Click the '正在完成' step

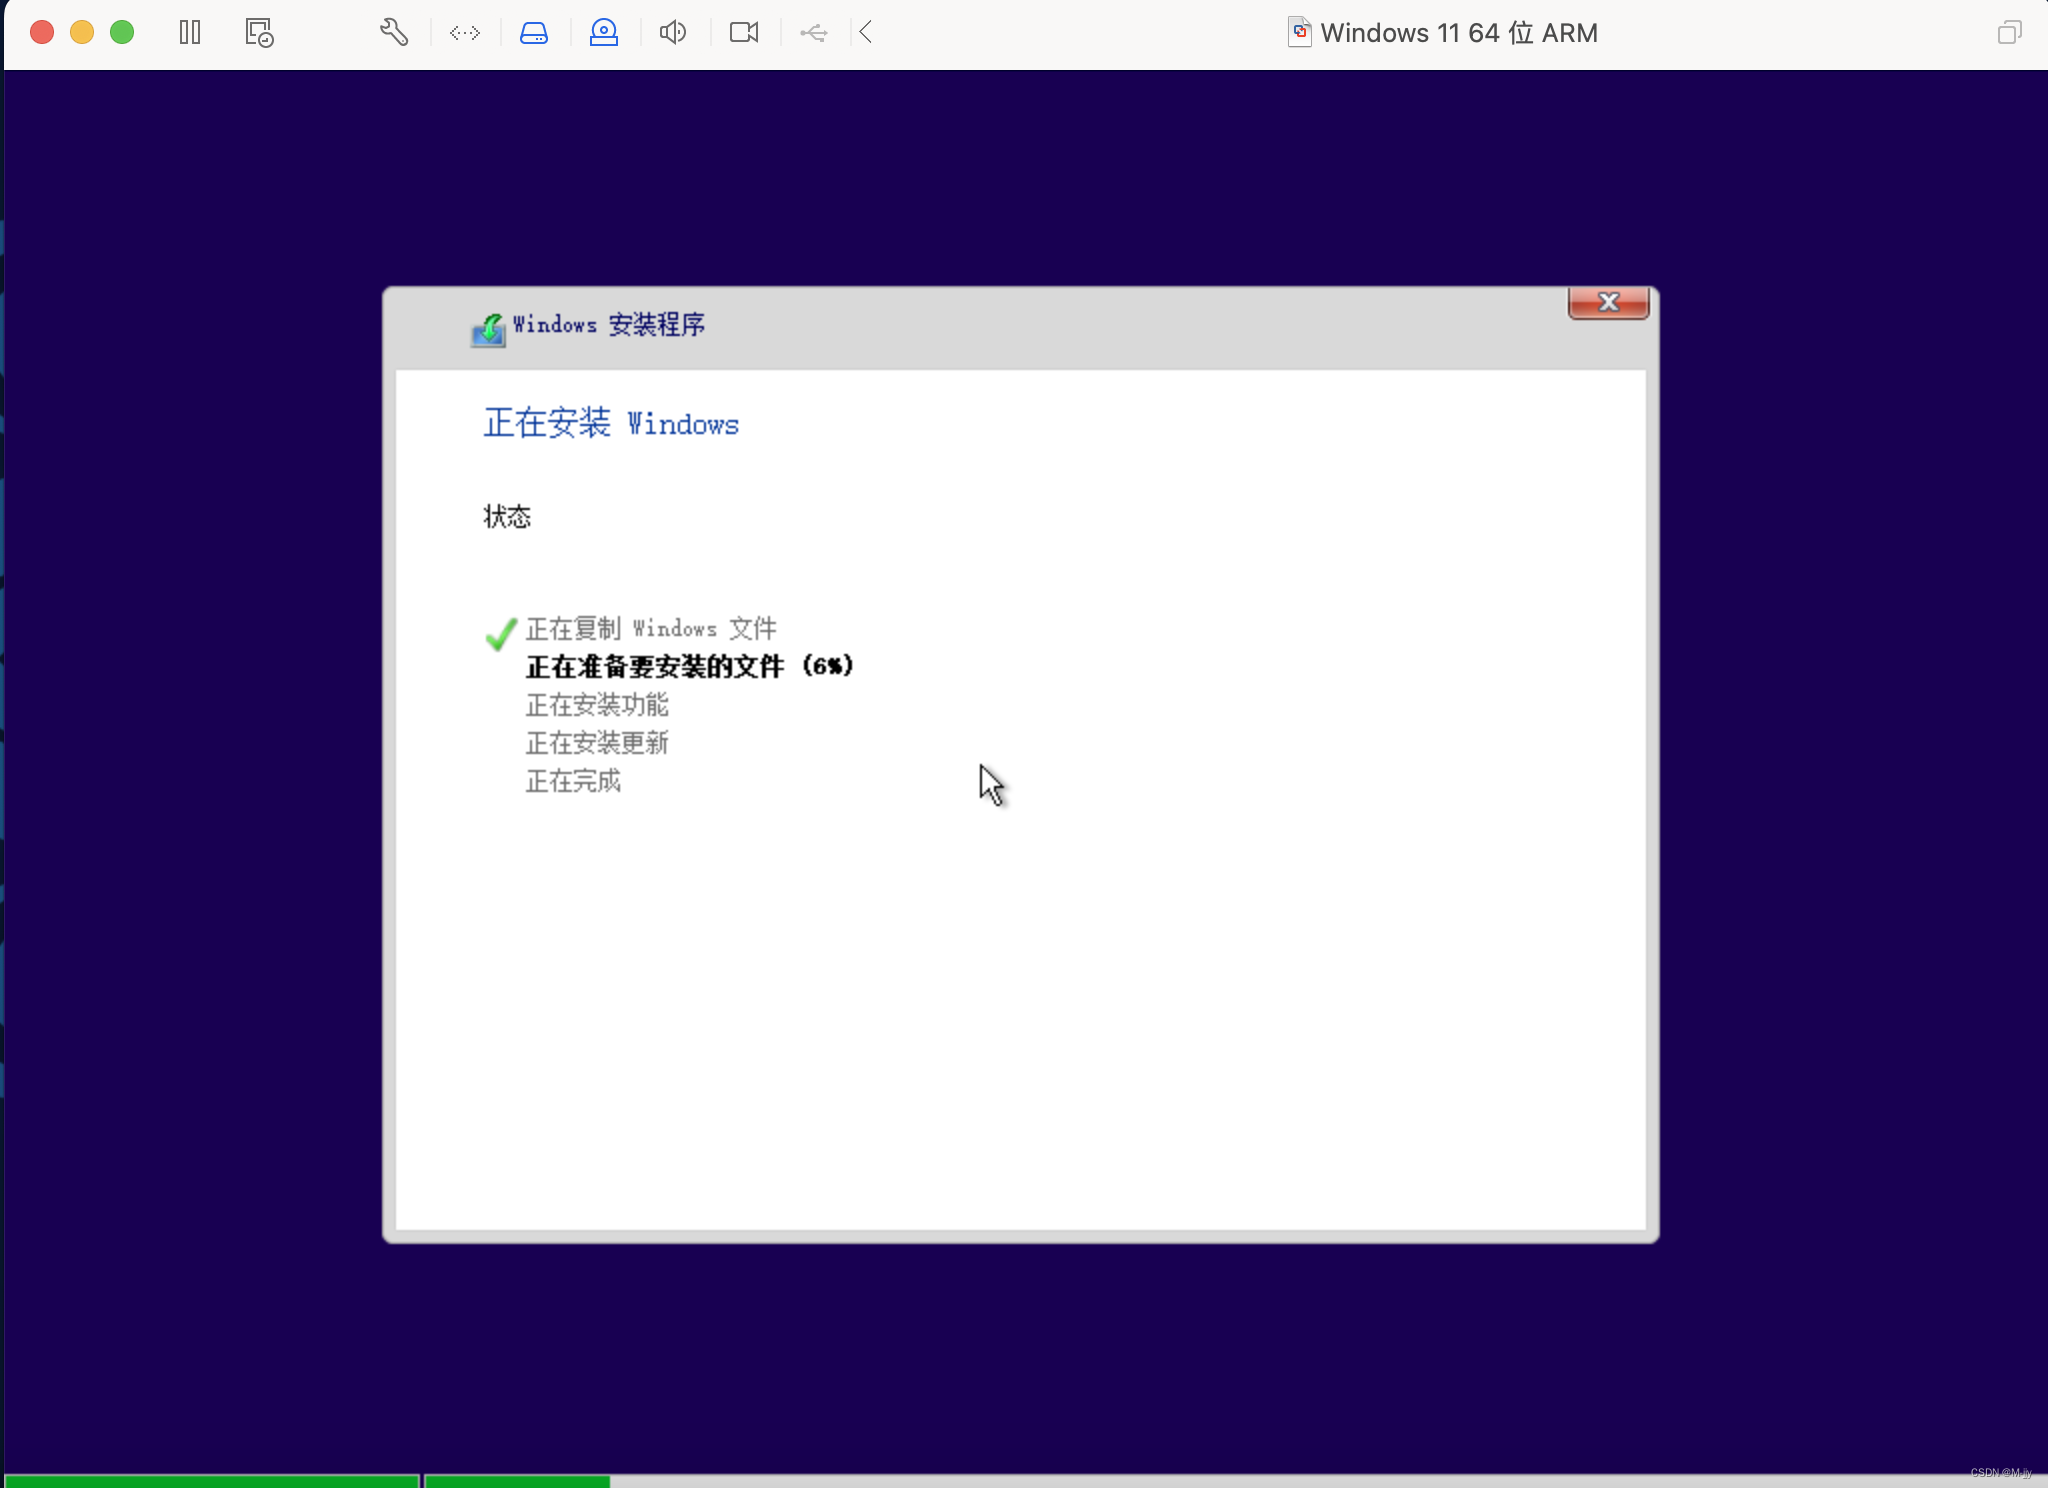click(x=573, y=781)
